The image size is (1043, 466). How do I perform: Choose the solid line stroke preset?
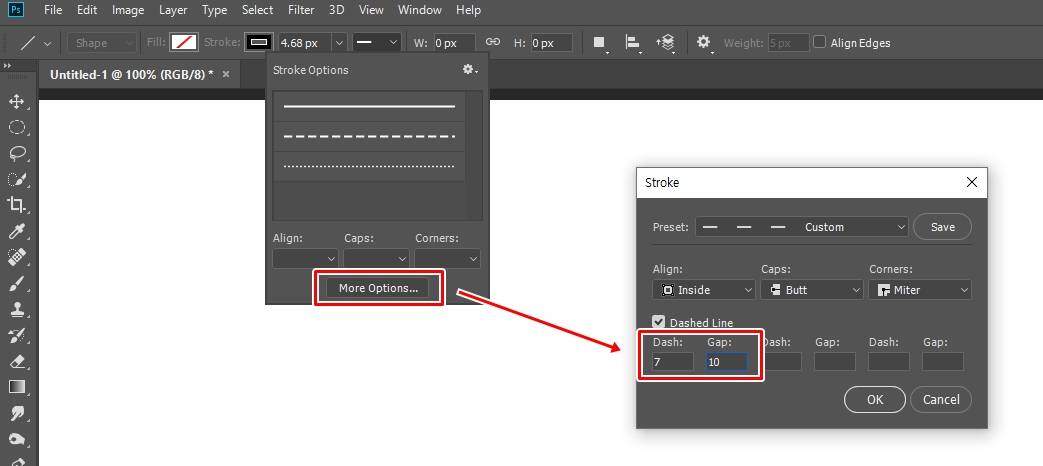[369, 106]
